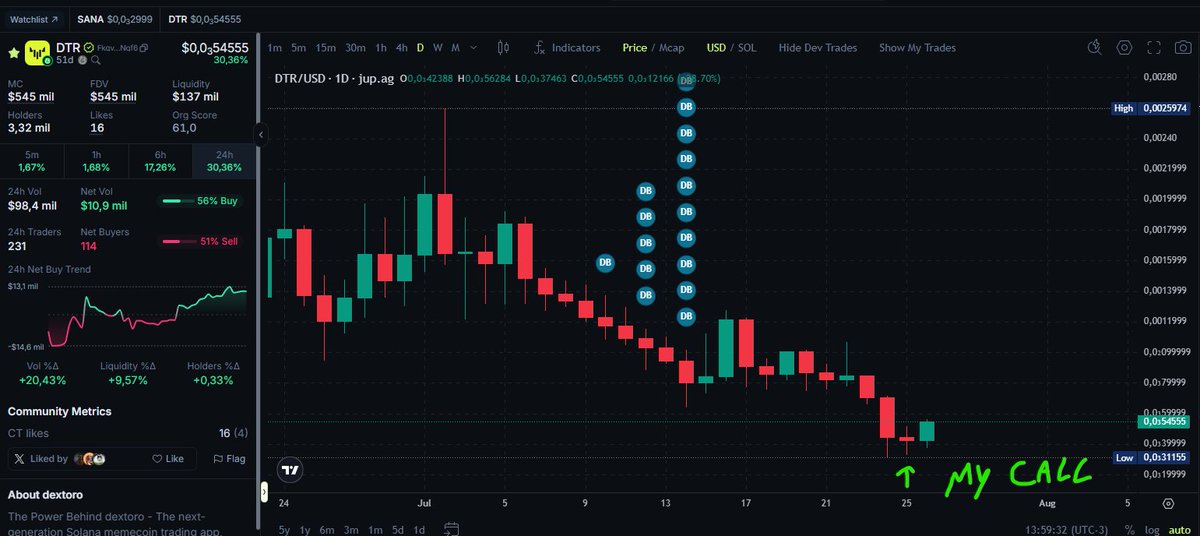The height and width of the screenshot is (536, 1200).
Task: Click the Liked by button
Action: coord(60,459)
